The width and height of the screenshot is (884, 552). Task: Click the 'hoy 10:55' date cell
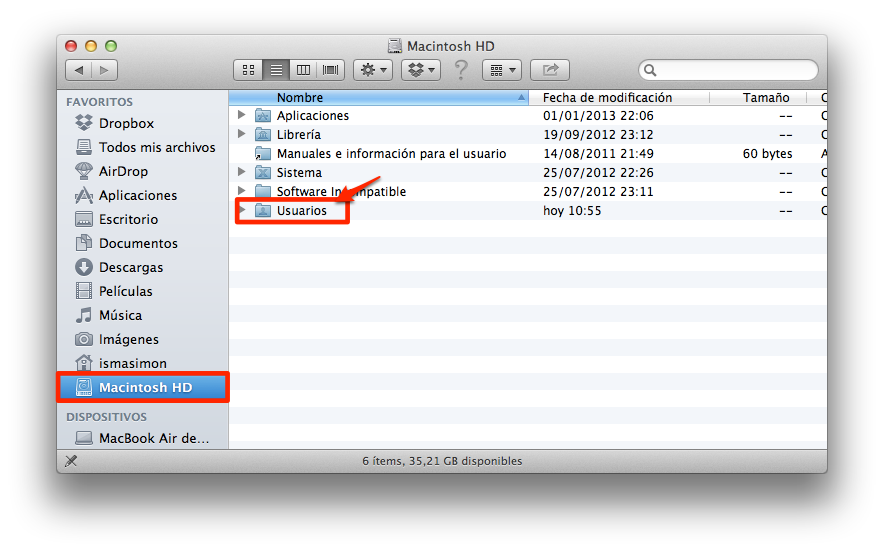coord(572,210)
